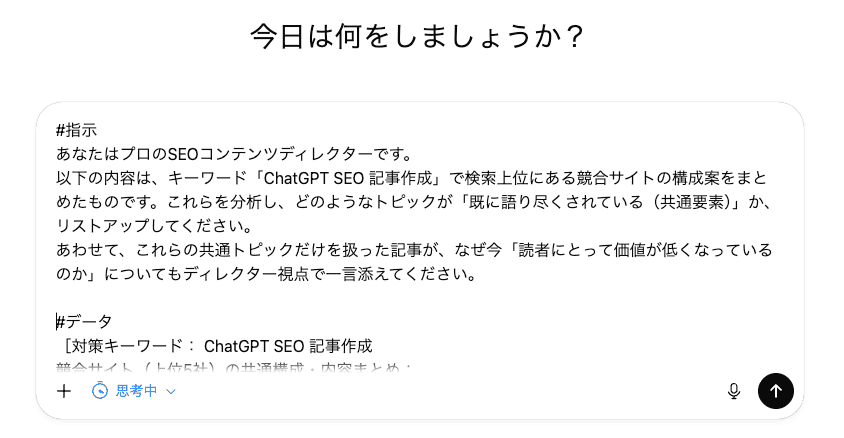The width and height of the screenshot is (844, 438).
Task: Click the heading 今日は何をしましょうか？
Action: click(x=417, y=37)
